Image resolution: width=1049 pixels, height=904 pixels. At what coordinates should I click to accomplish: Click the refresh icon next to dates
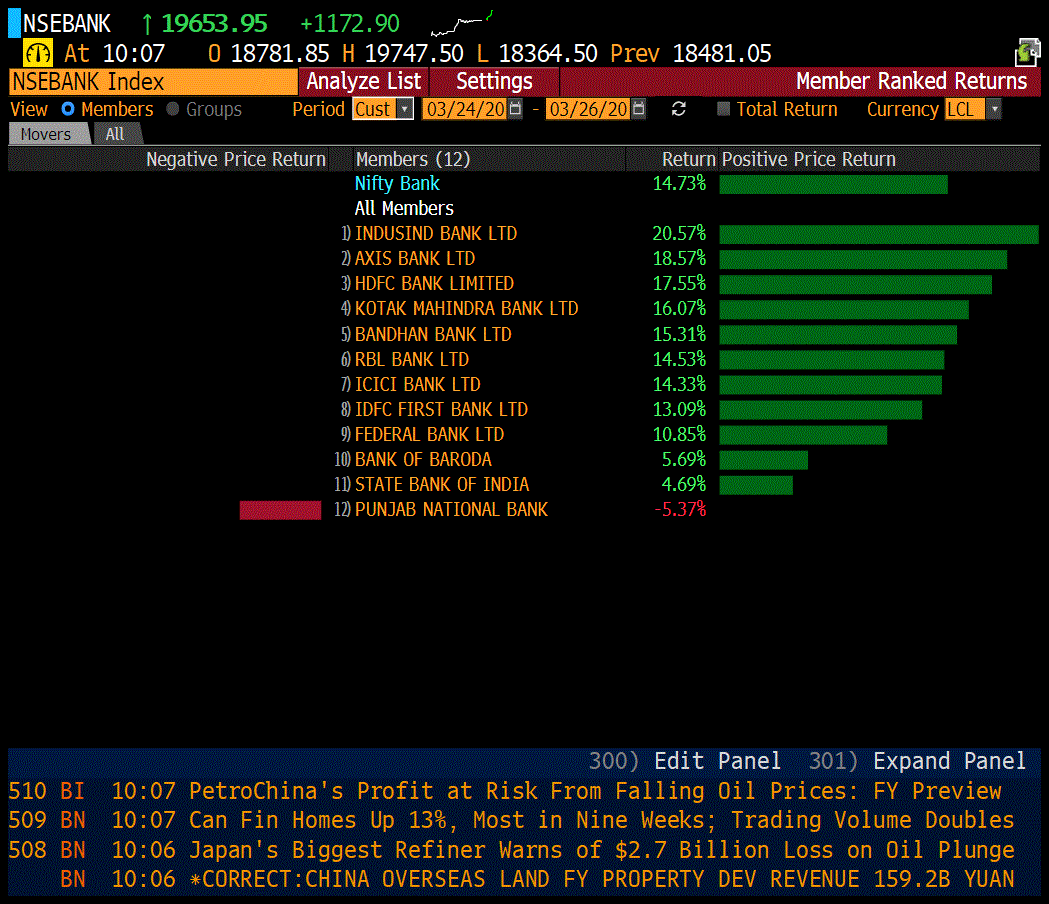click(679, 109)
